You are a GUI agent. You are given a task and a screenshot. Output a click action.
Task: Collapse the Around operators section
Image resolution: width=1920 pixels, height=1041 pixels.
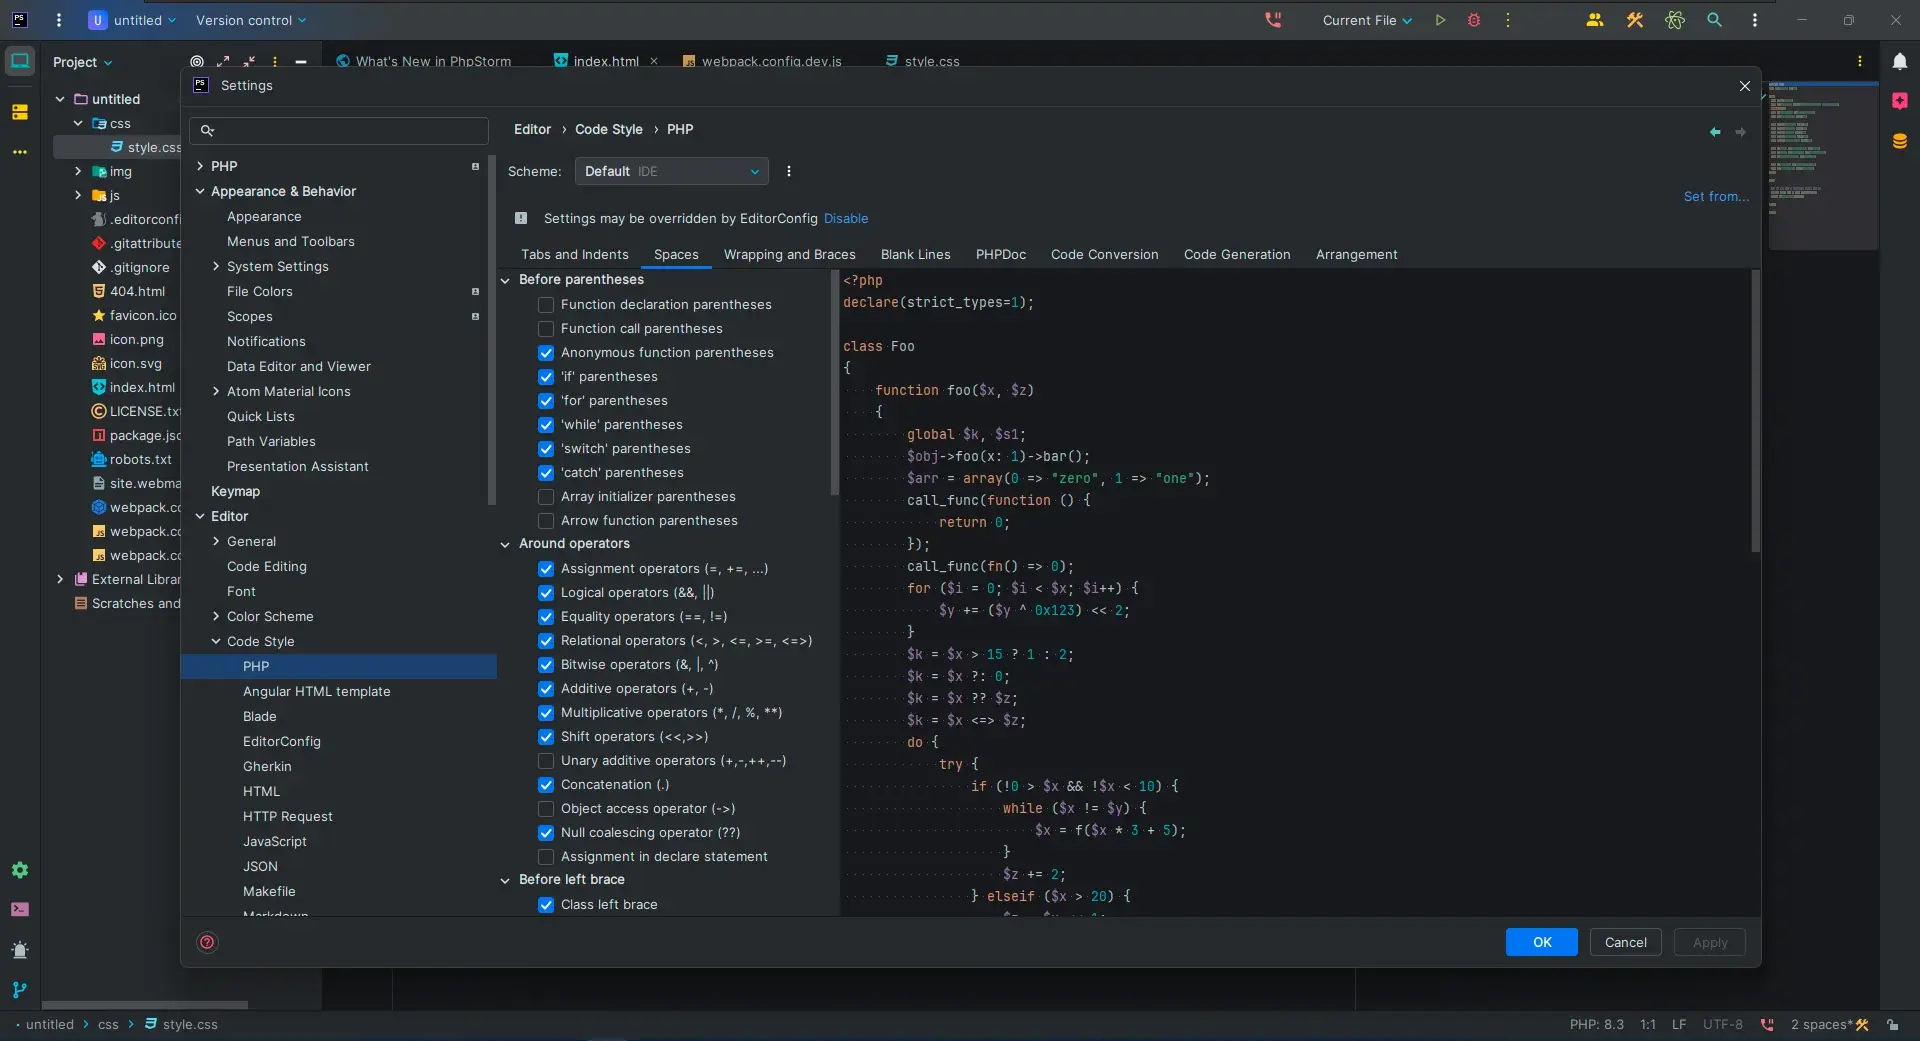coord(505,545)
